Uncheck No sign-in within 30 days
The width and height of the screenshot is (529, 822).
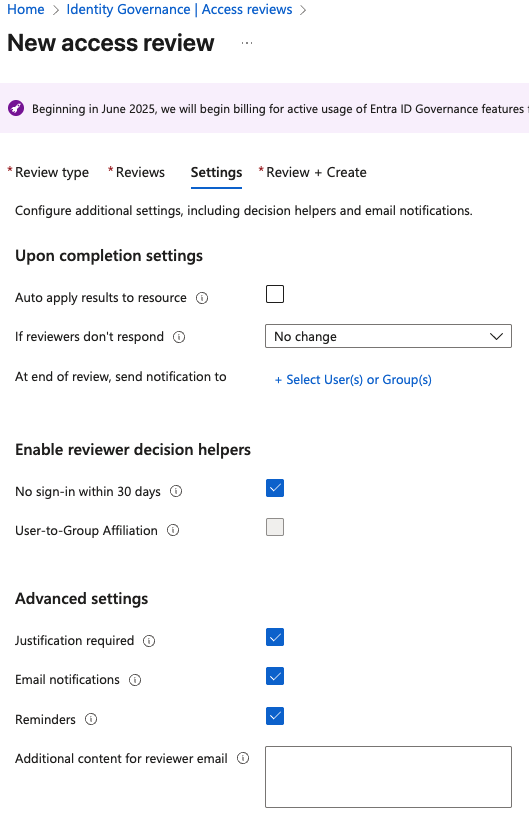click(x=275, y=488)
